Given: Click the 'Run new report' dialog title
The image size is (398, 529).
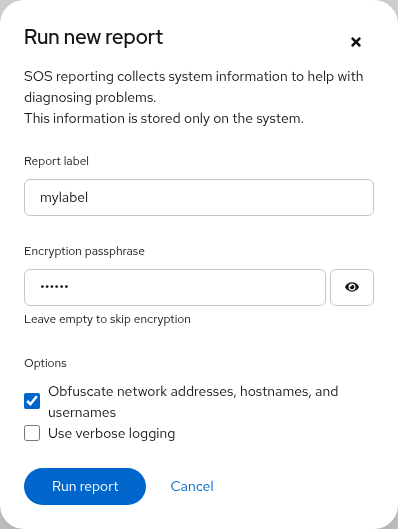Looking at the screenshot, I should [94, 37].
